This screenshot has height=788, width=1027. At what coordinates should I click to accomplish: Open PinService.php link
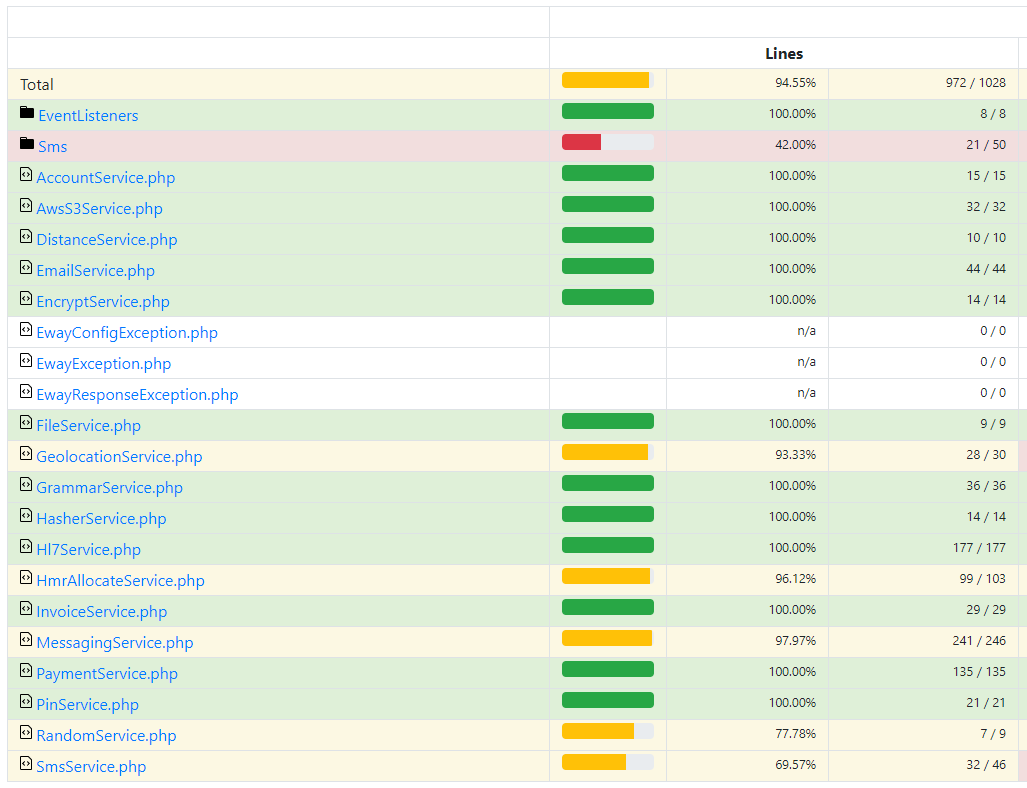(x=87, y=705)
